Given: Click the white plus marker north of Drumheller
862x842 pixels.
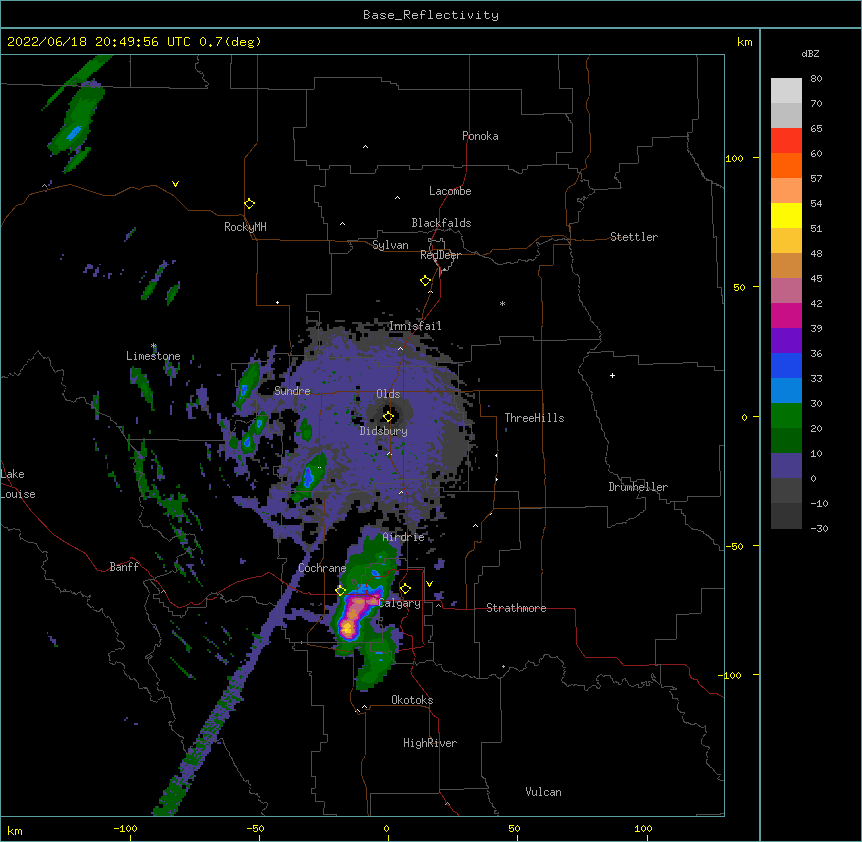Looking at the screenshot, I should coord(612,375).
